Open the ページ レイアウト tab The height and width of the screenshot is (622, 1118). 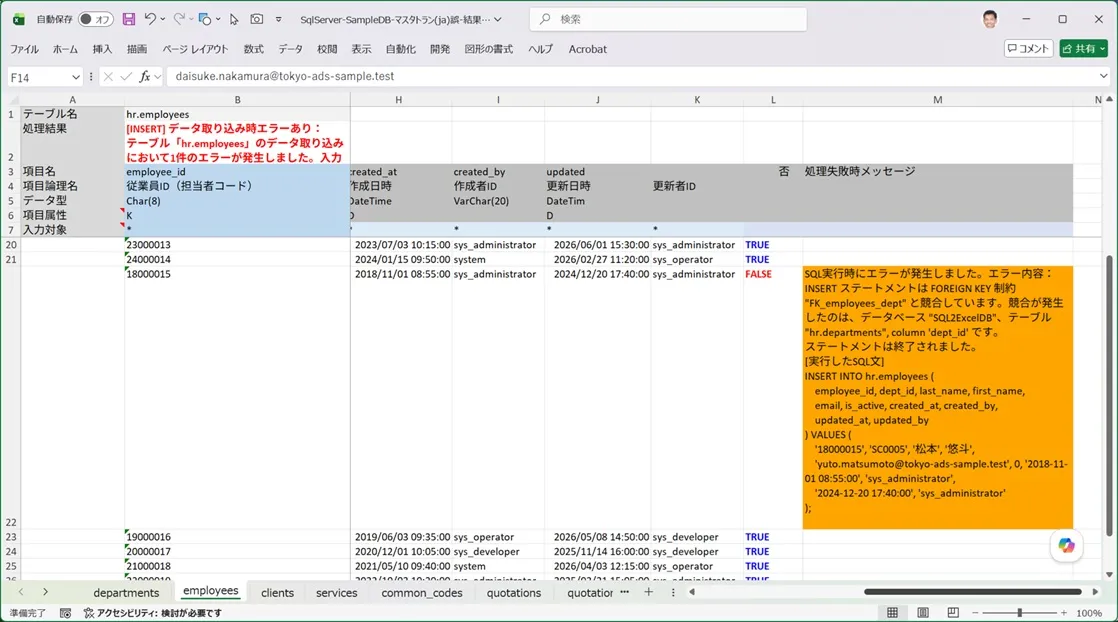click(x=195, y=49)
